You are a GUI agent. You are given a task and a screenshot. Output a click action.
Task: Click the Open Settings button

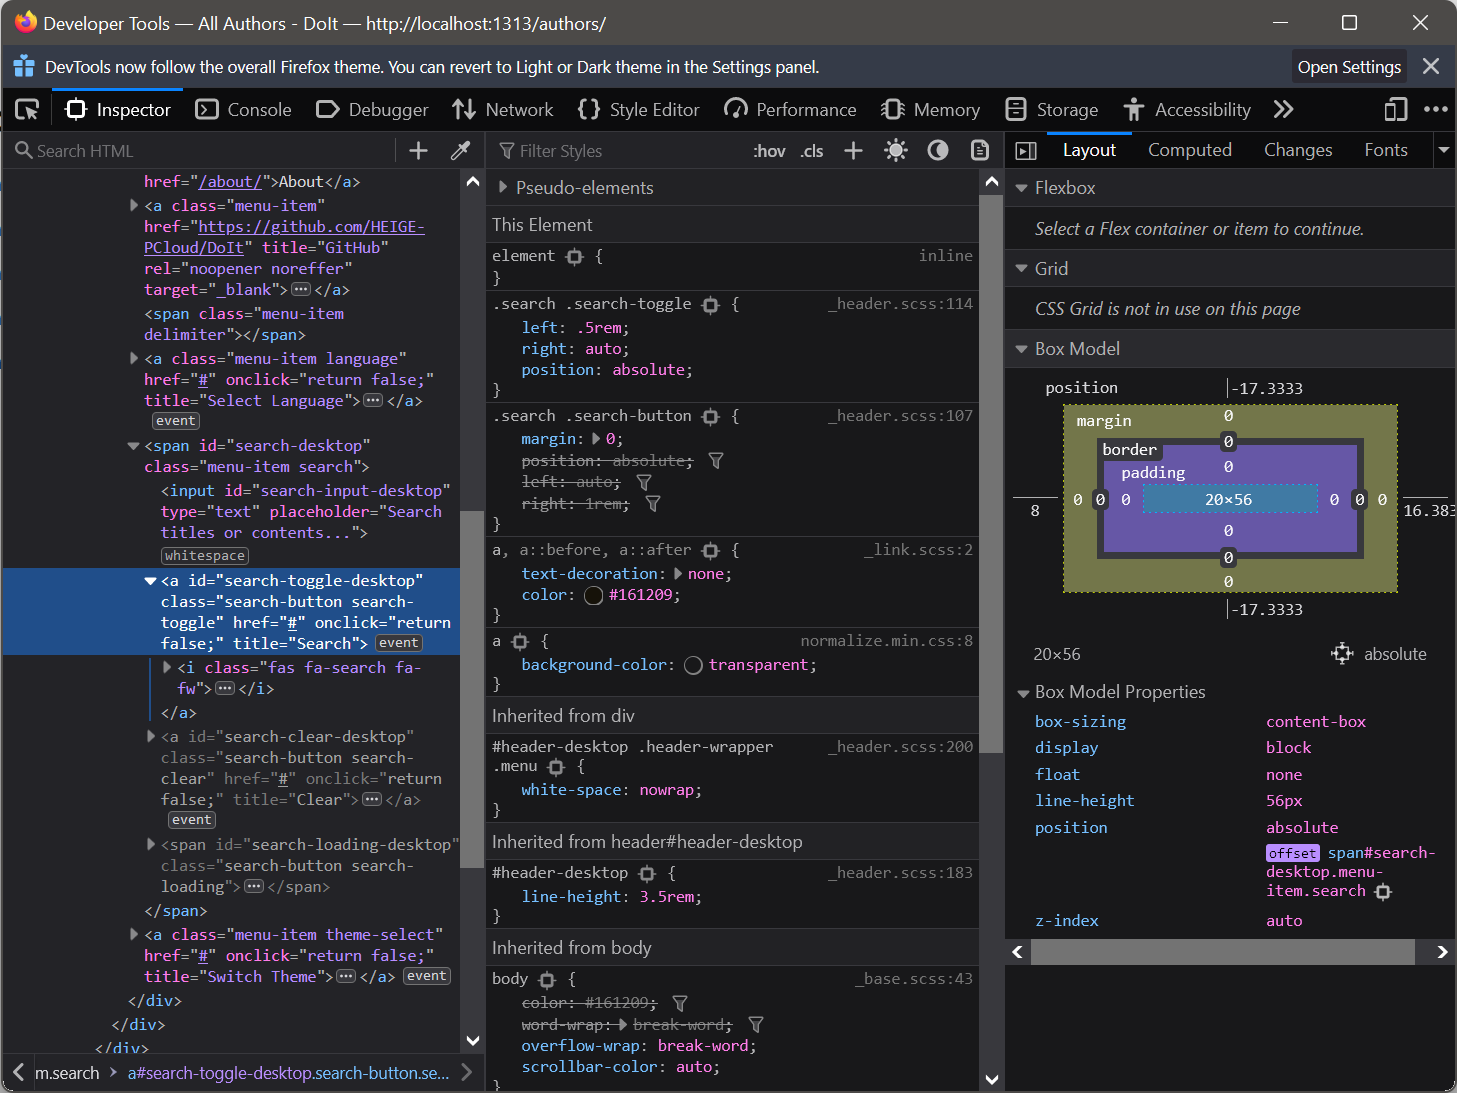[x=1349, y=67]
